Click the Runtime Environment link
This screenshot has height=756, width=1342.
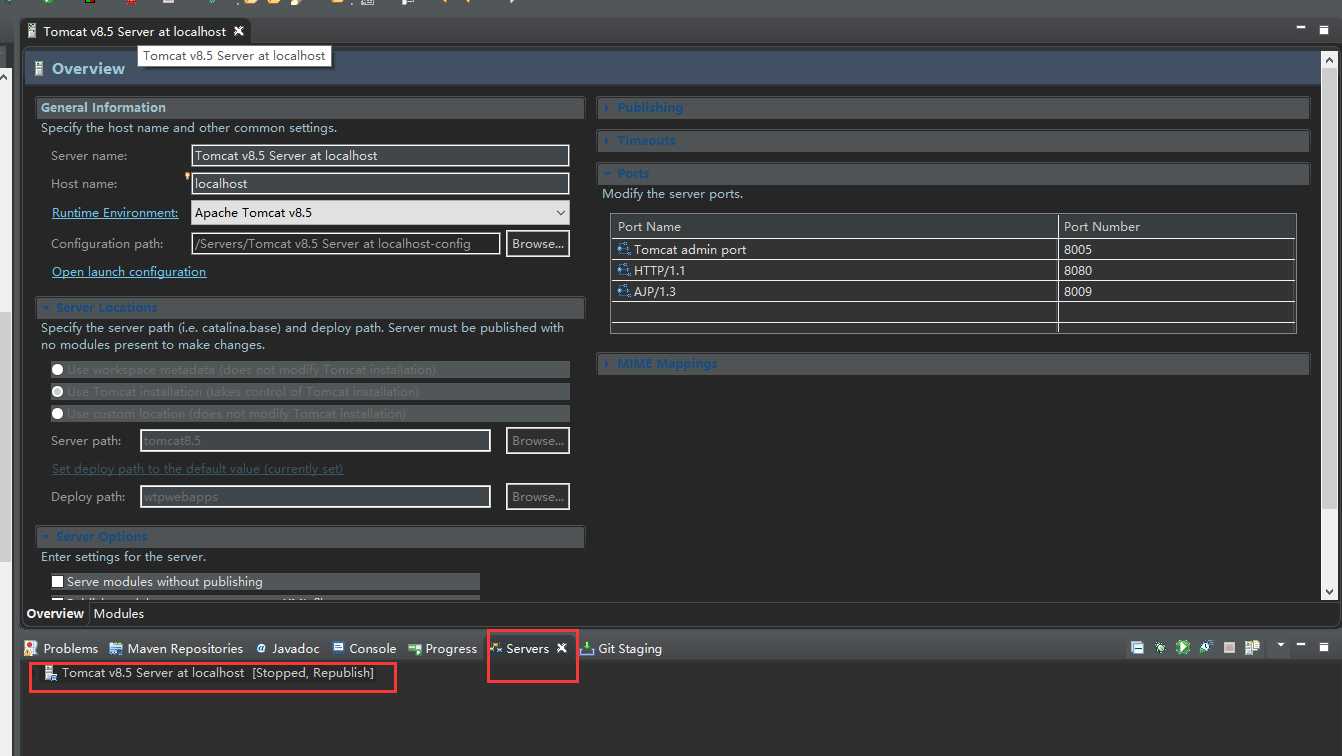(115, 212)
